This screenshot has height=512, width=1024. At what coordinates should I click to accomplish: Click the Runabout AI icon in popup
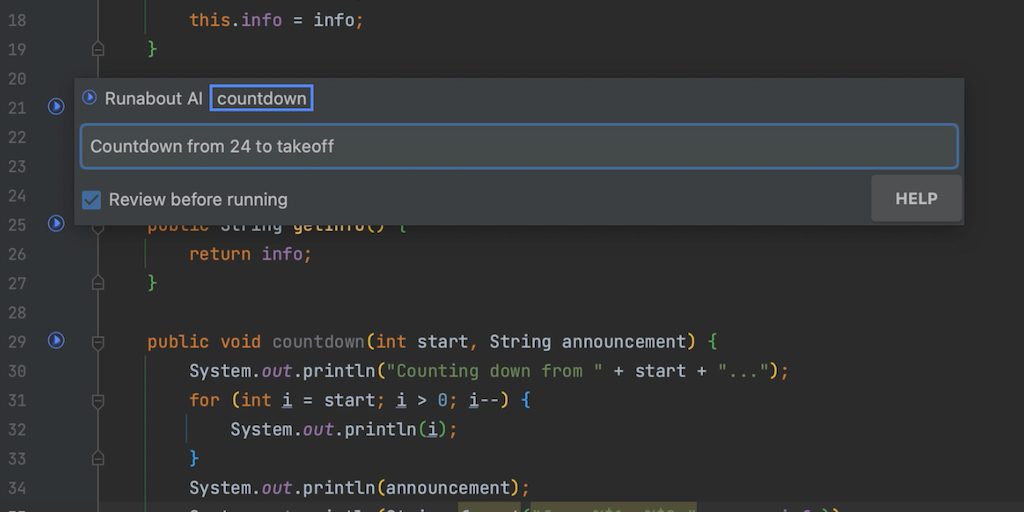90,98
